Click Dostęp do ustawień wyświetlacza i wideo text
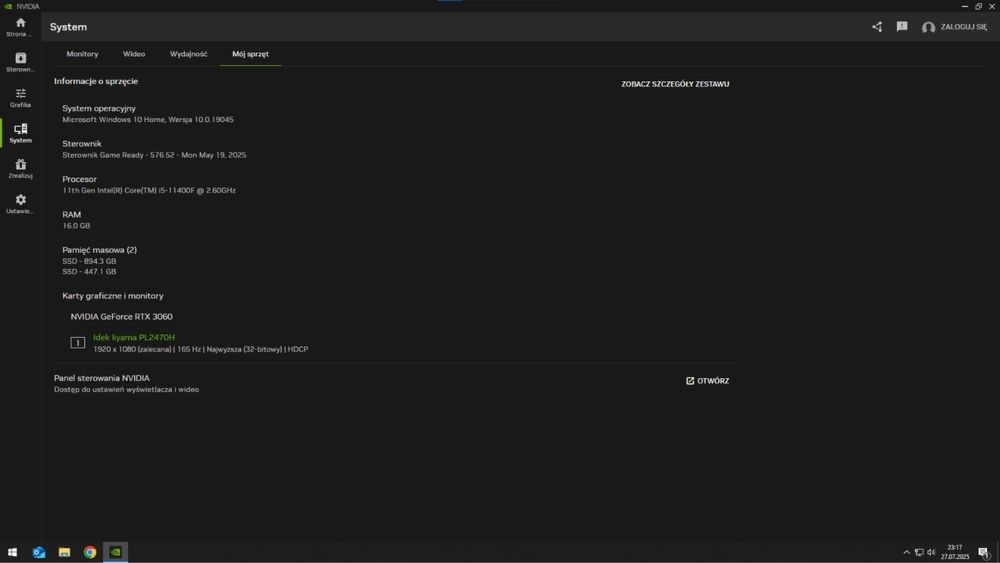 tap(126, 390)
